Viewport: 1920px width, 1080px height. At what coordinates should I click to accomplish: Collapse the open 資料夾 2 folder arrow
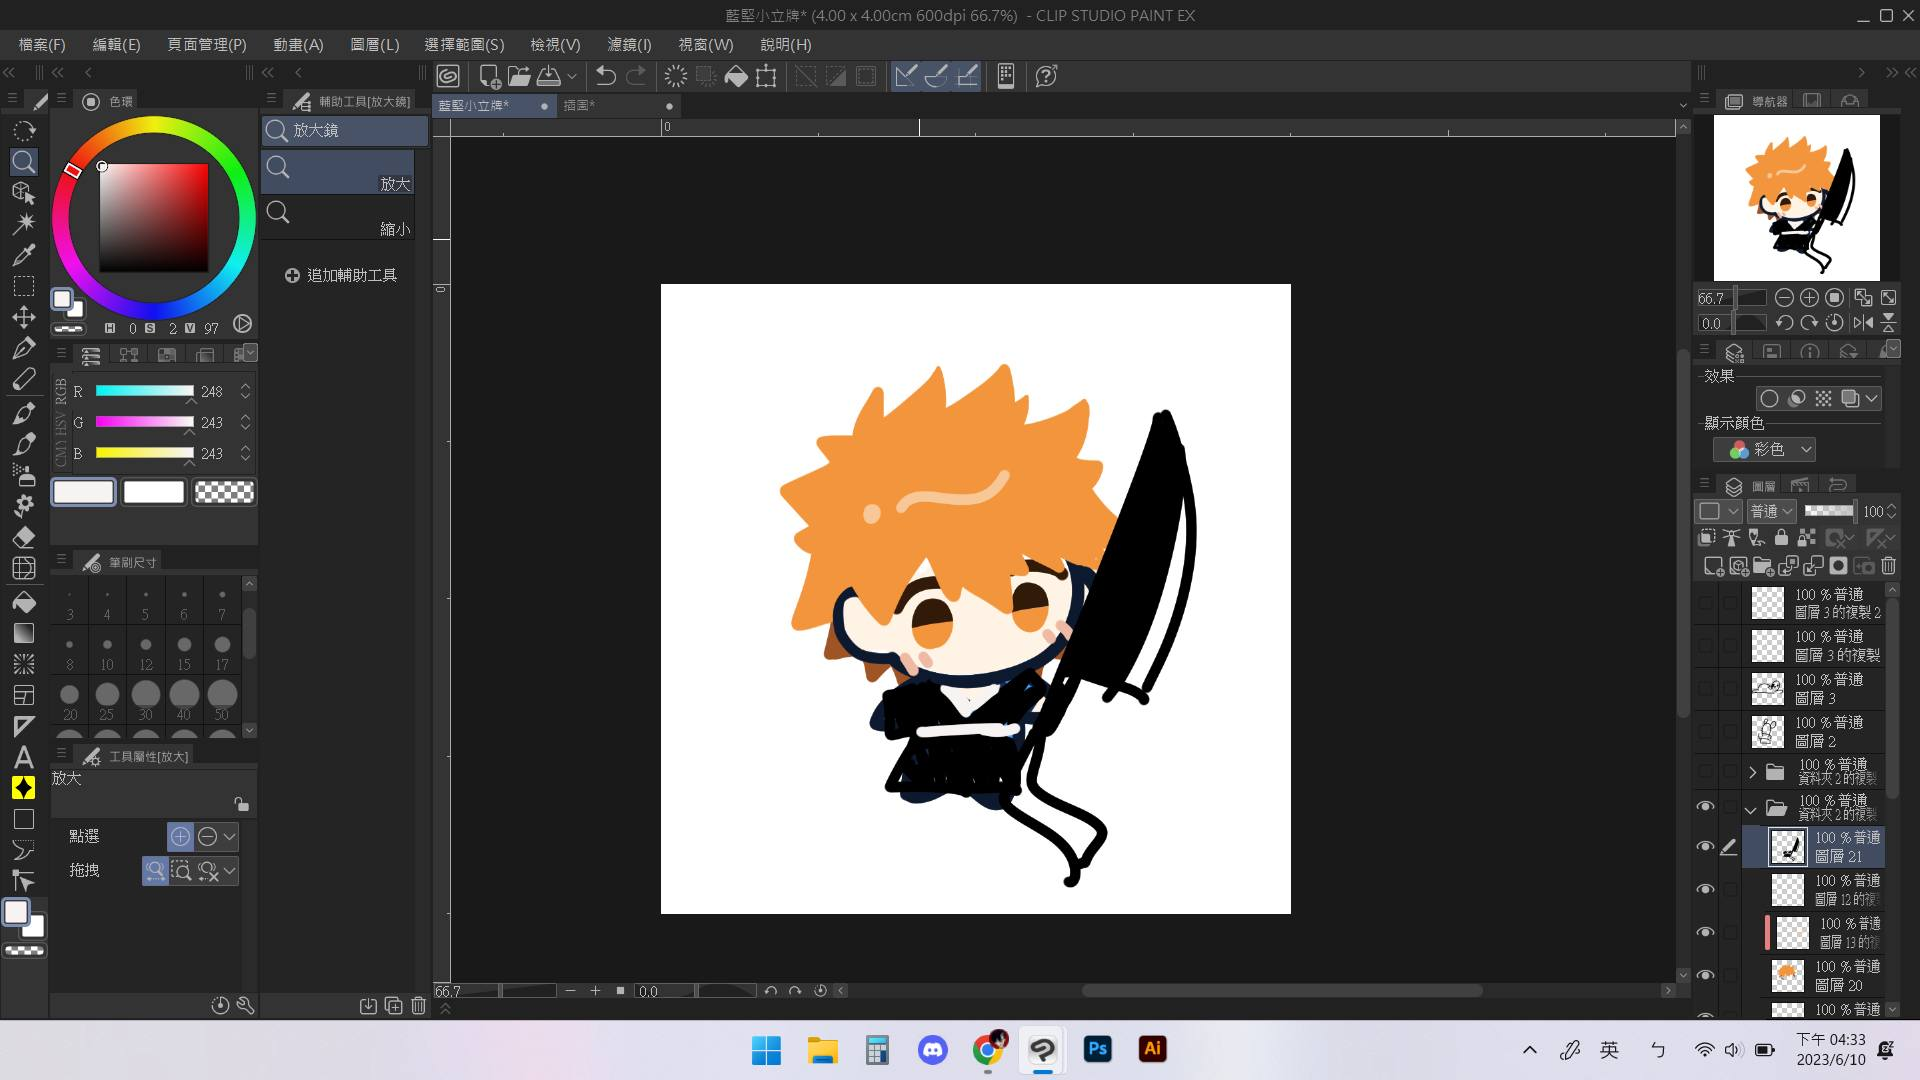coord(1751,809)
